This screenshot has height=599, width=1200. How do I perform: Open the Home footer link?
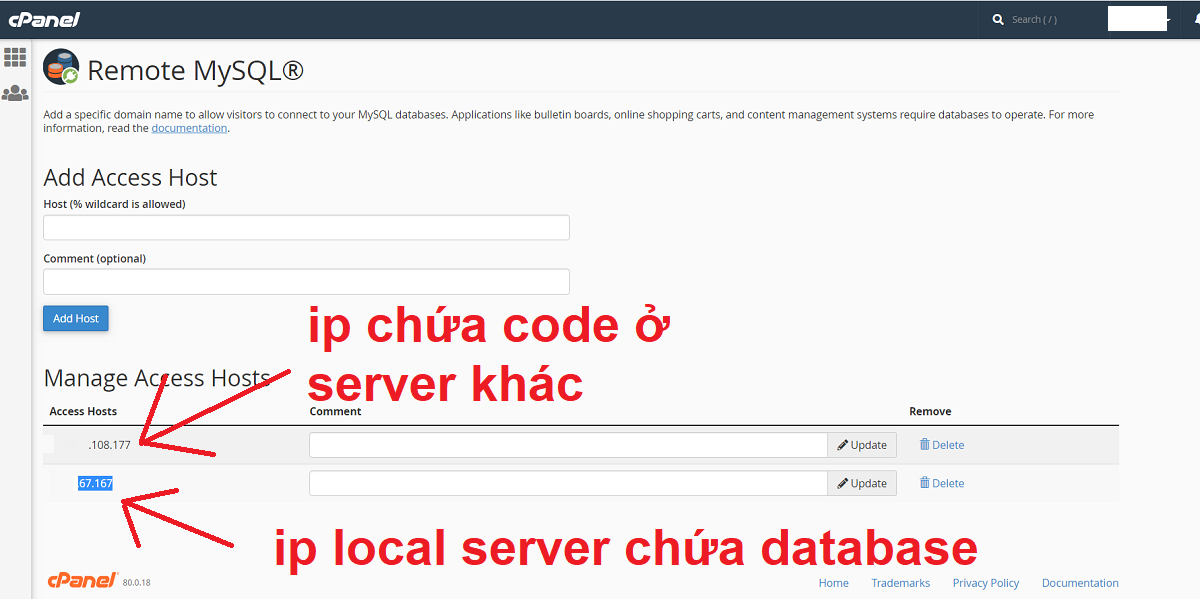point(834,583)
